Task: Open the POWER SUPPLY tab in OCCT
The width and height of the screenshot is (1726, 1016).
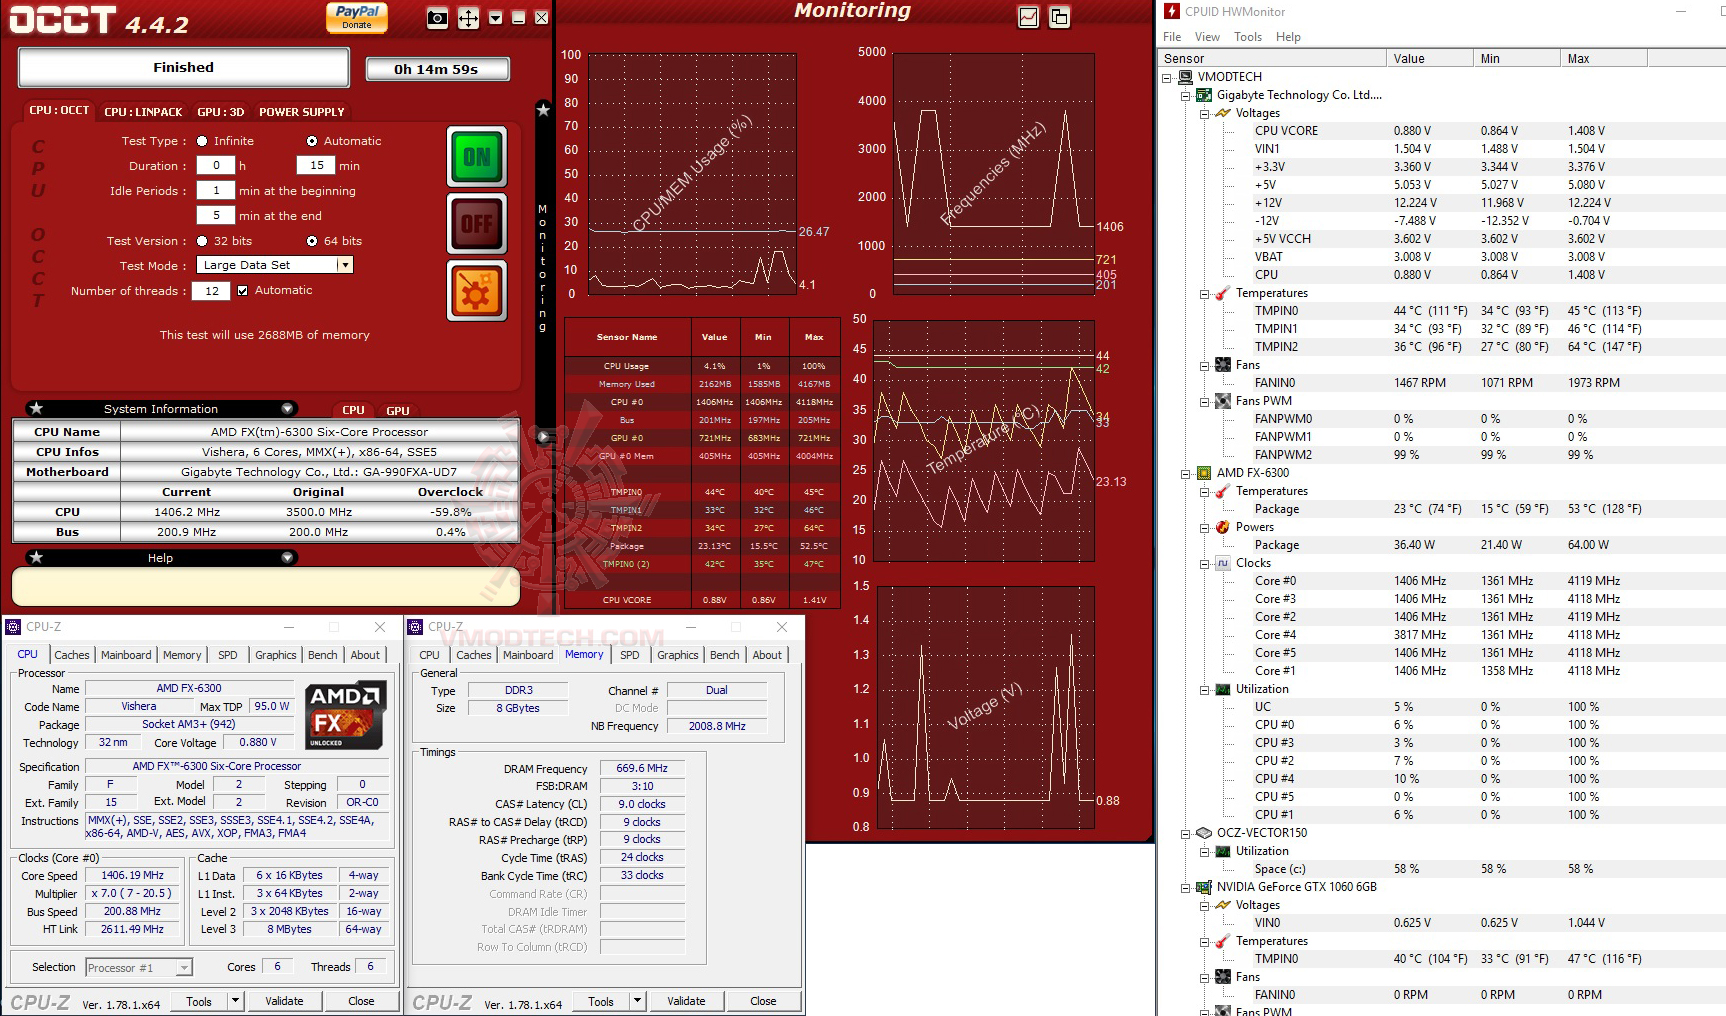Action: [302, 112]
